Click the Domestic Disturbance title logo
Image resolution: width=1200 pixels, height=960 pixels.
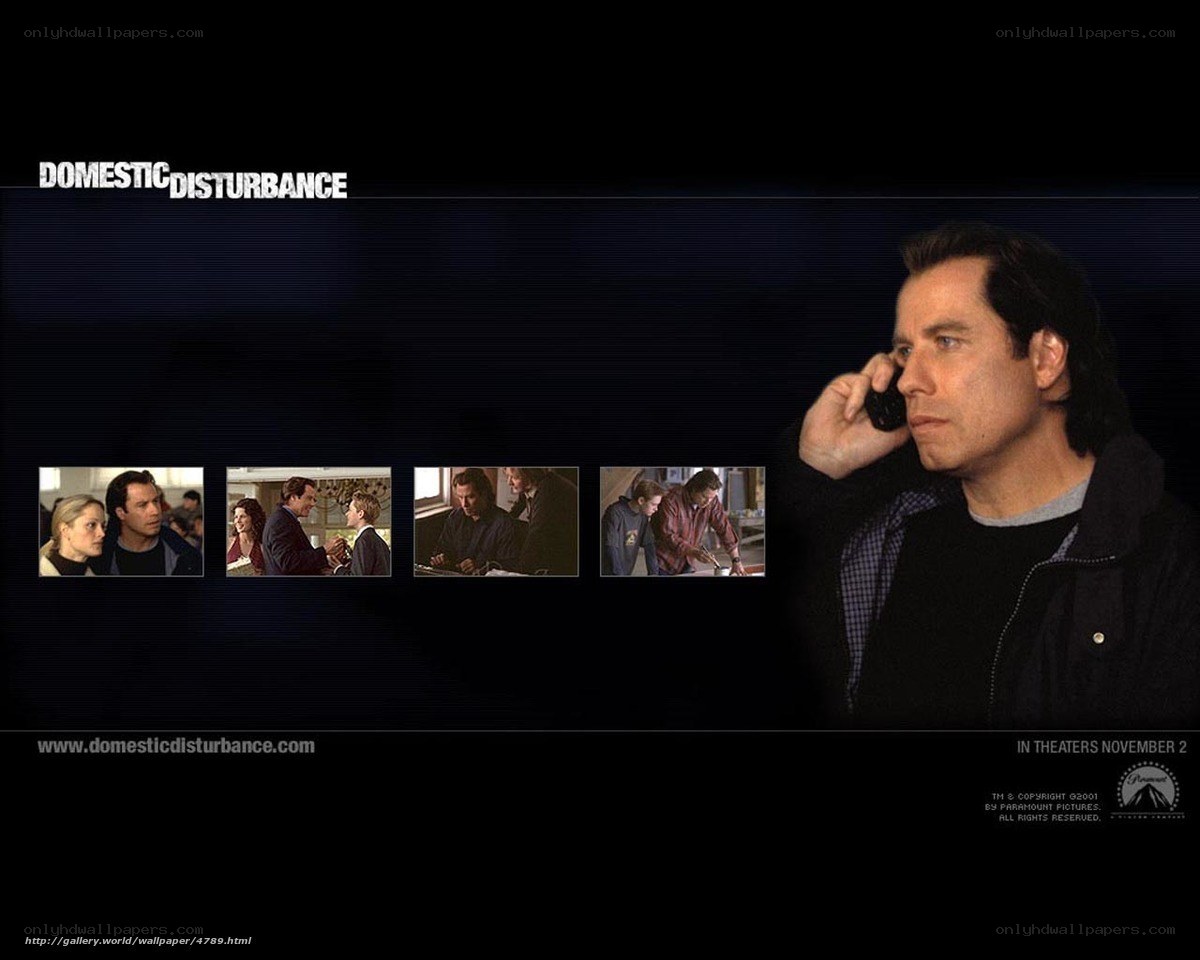pyautogui.click(x=193, y=179)
